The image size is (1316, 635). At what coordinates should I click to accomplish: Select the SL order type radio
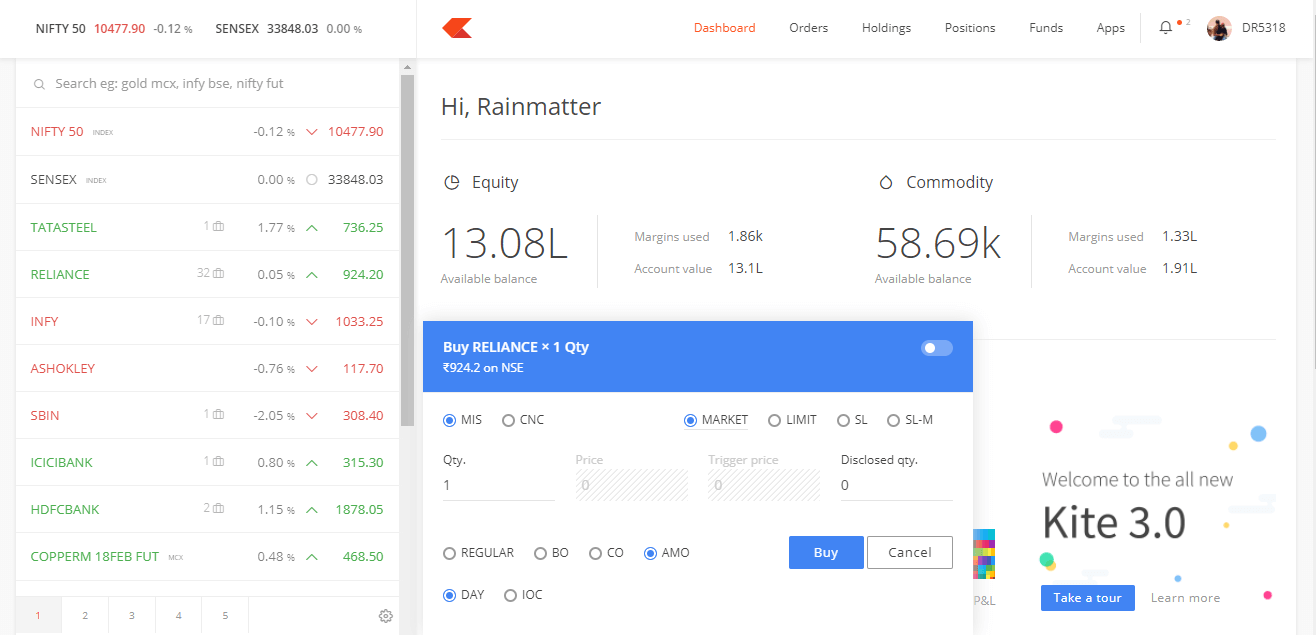point(843,420)
